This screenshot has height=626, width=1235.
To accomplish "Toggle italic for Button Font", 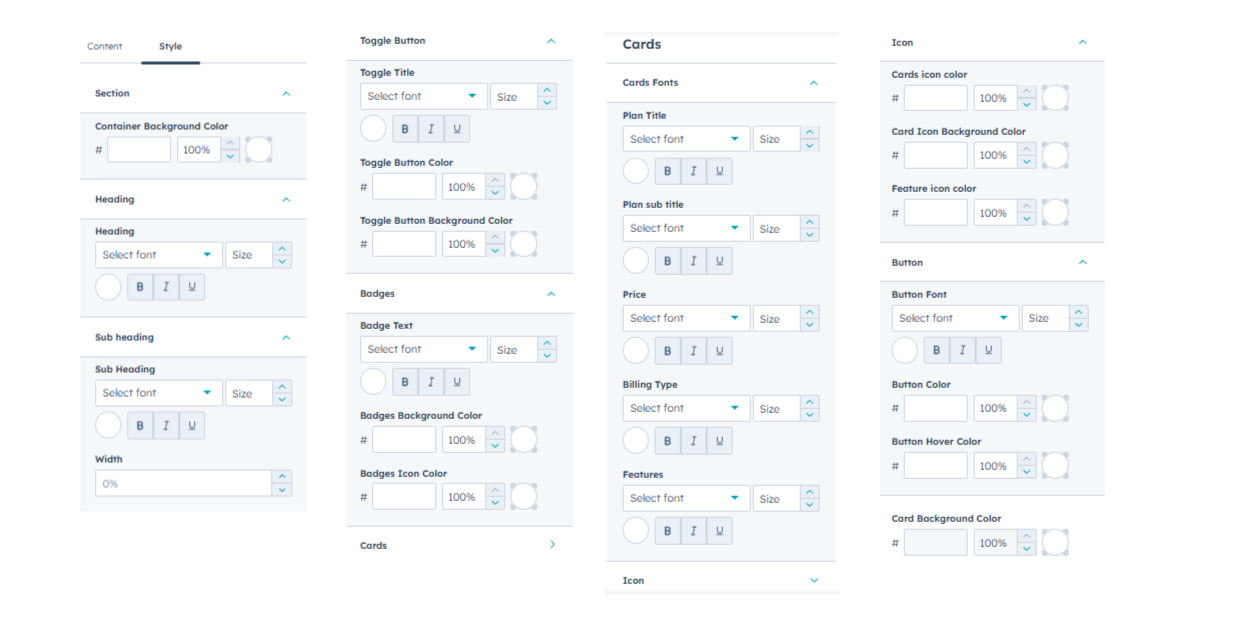I will pyautogui.click(x=963, y=350).
